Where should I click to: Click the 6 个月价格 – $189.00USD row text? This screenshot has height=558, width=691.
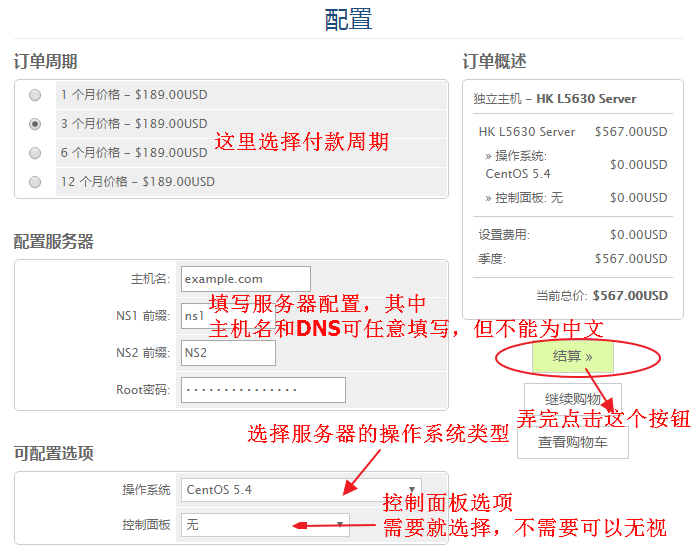coord(134,153)
